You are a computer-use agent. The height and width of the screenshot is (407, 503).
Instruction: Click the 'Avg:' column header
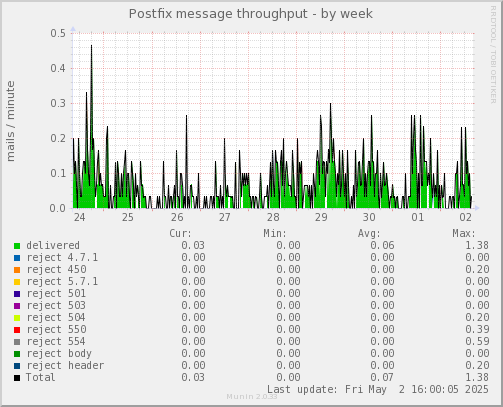[x=369, y=233]
